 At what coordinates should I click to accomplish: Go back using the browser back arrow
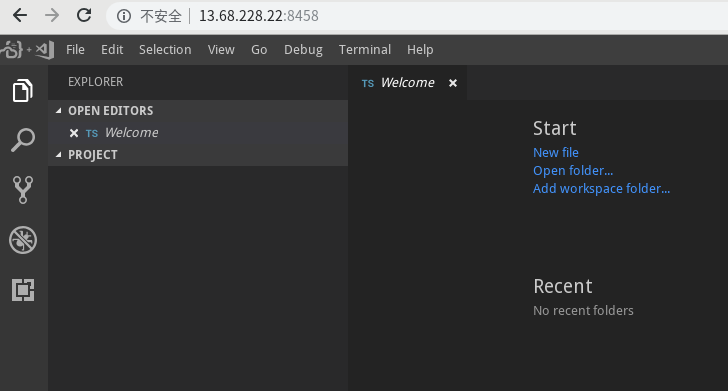click(20, 15)
